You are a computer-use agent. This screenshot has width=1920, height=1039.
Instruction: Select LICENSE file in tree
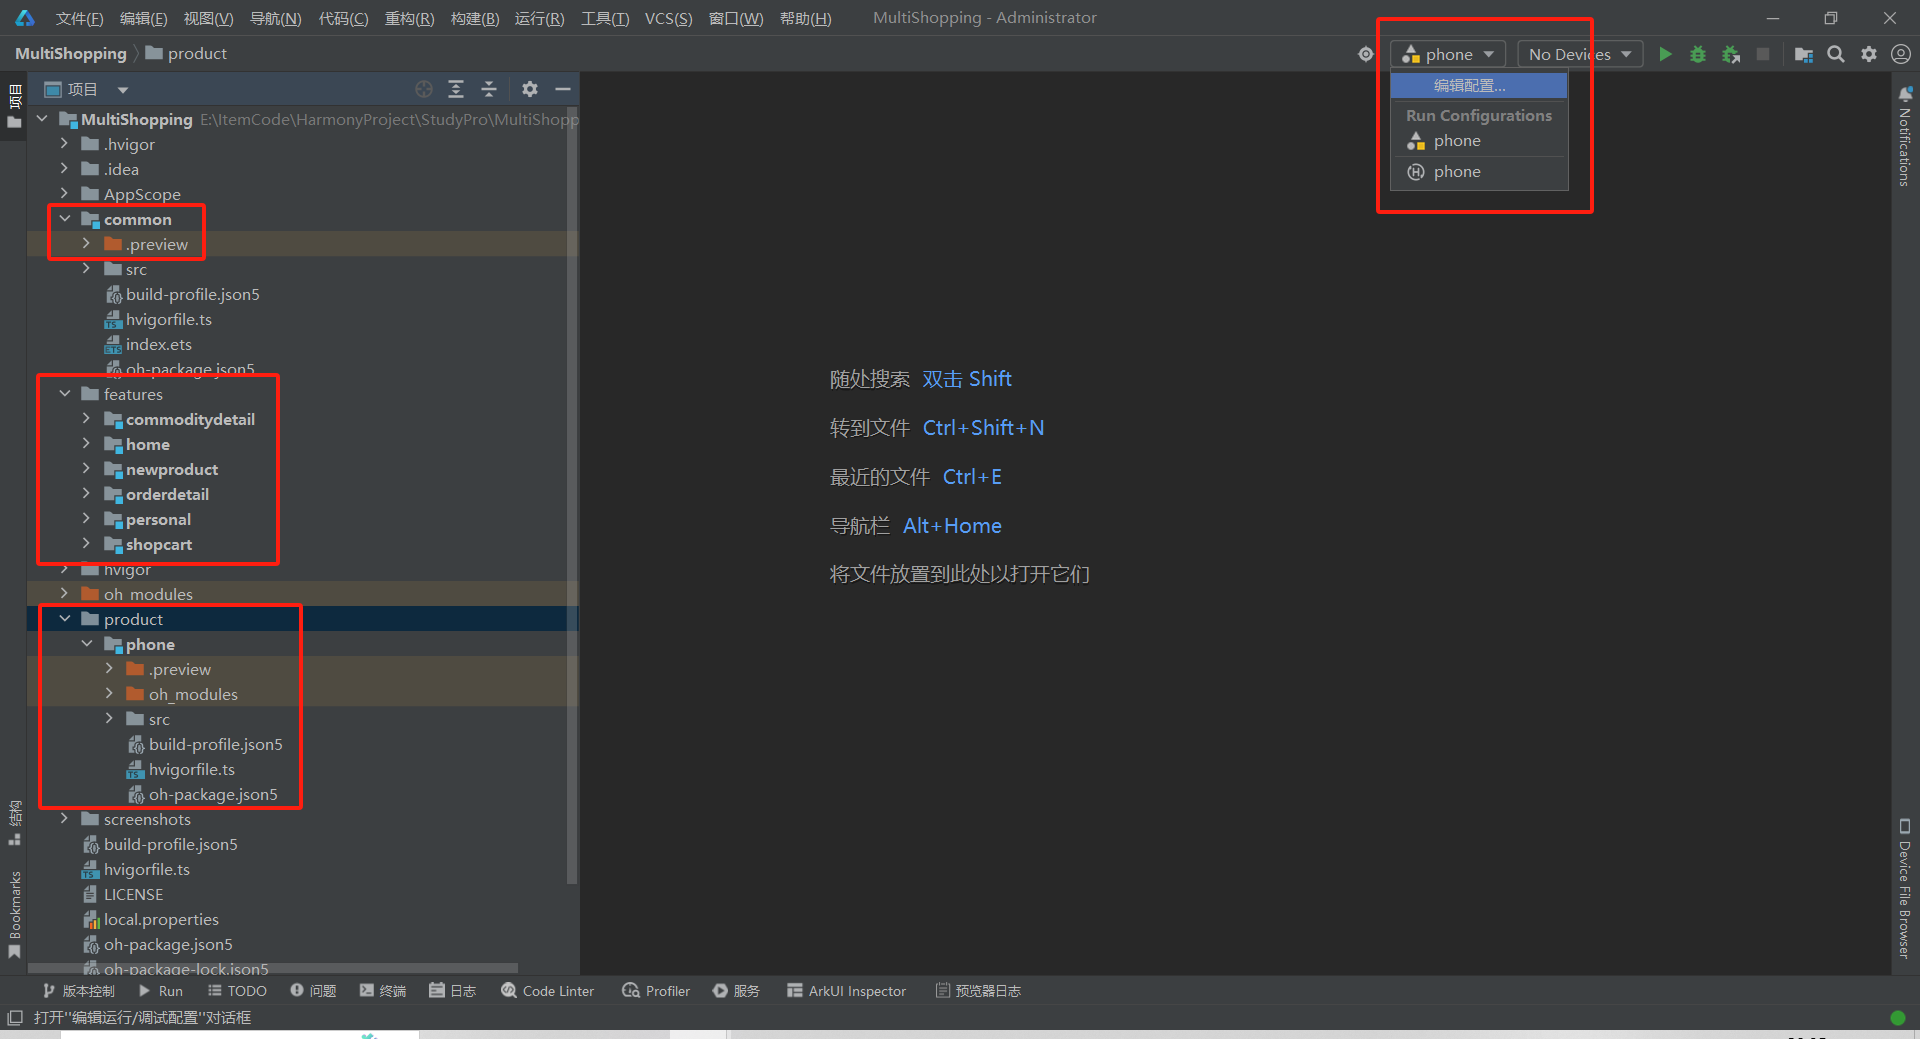pyautogui.click(x=133, y=894)
